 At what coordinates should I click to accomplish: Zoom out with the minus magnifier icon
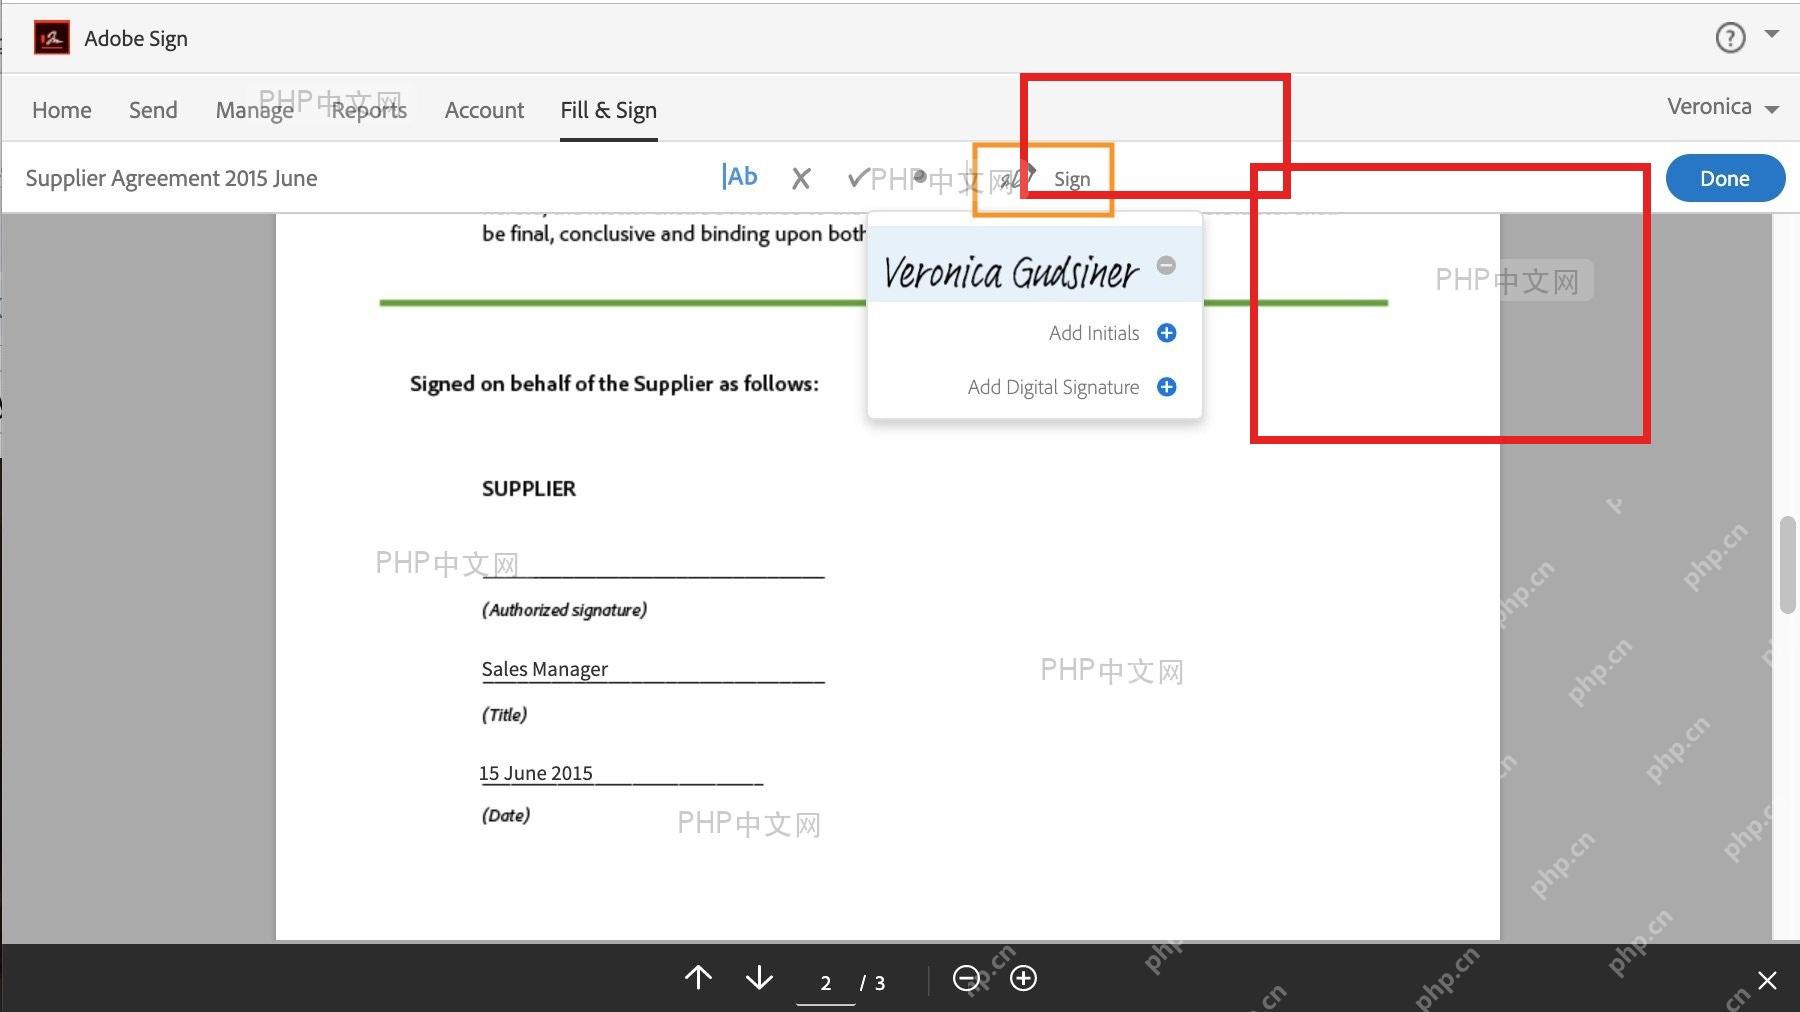(x=967, y=978)
